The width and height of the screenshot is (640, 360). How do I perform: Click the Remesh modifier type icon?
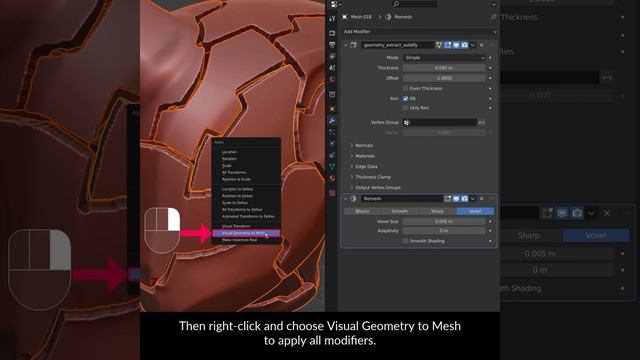[x=353, y=198]
